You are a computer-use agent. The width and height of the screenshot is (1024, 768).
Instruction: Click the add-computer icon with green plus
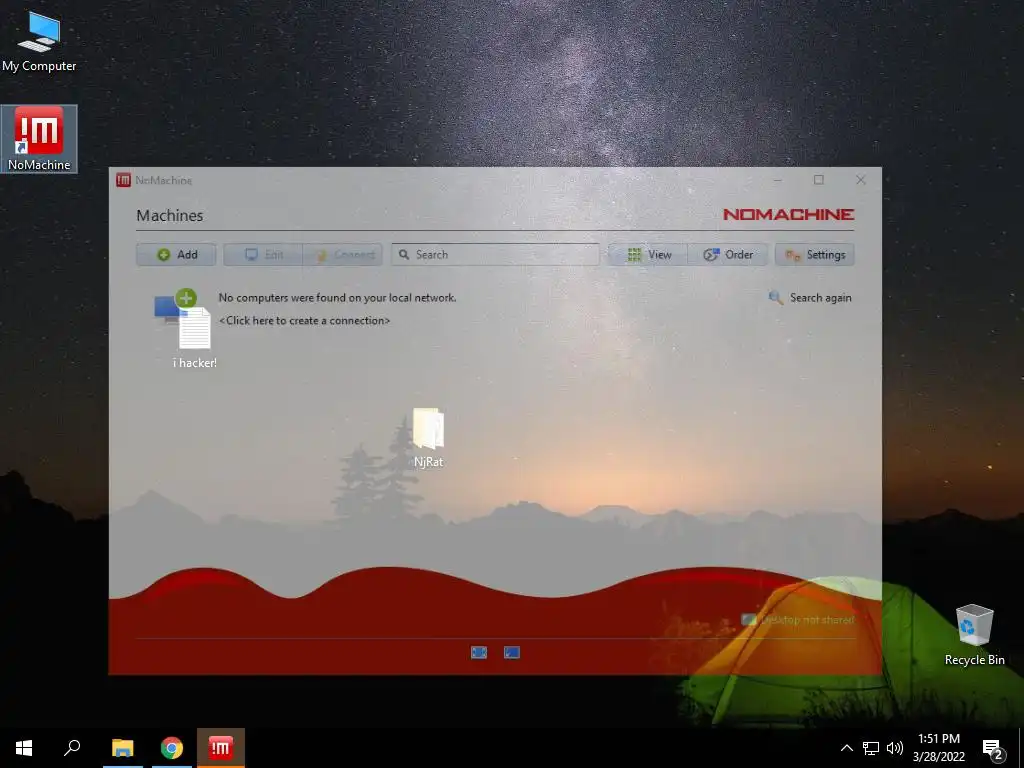175,306
